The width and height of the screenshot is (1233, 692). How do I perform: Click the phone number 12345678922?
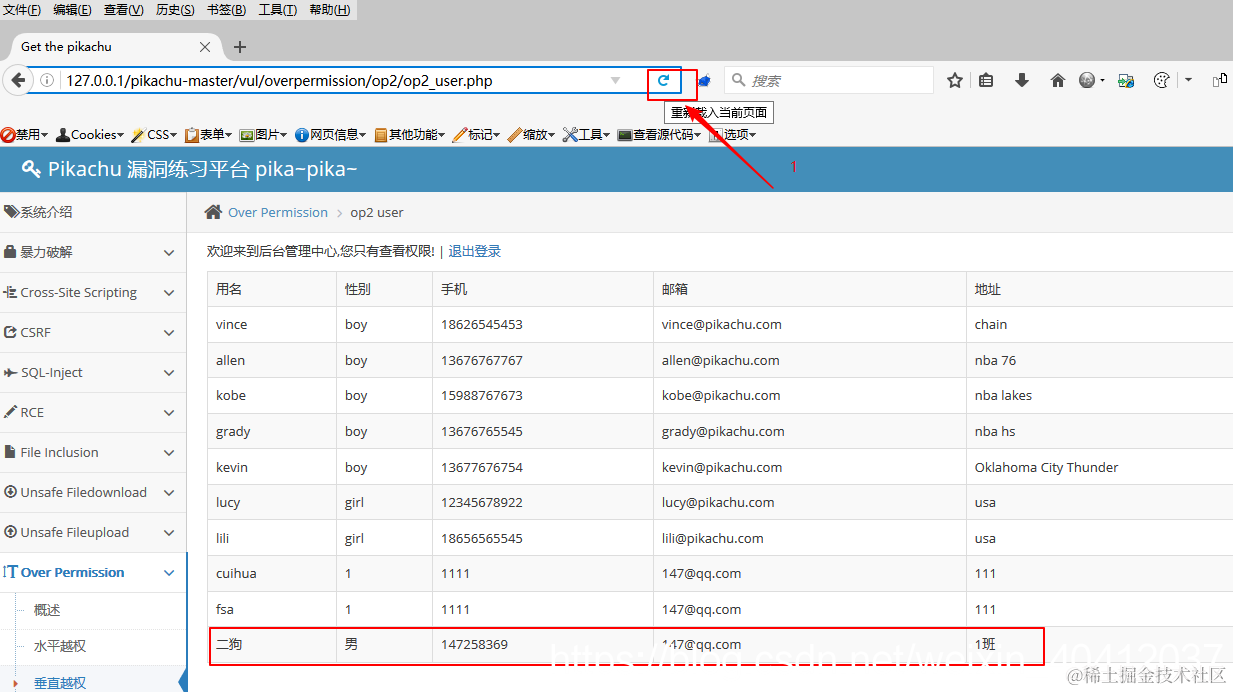pyautogui.click(x=482, y=502)
